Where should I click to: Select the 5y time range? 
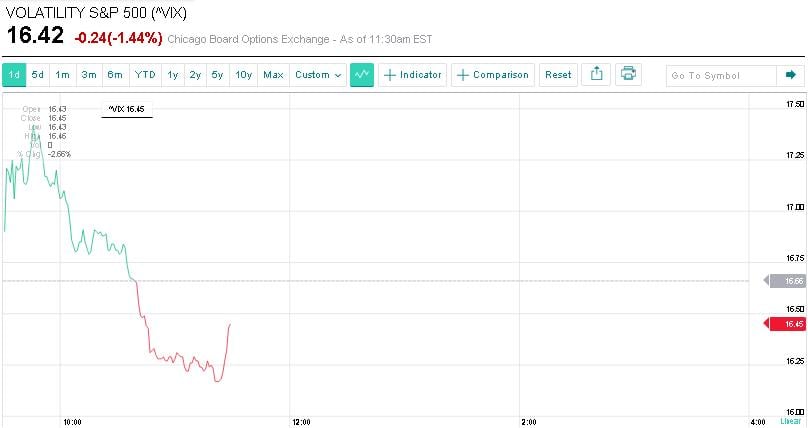[217, 75]
